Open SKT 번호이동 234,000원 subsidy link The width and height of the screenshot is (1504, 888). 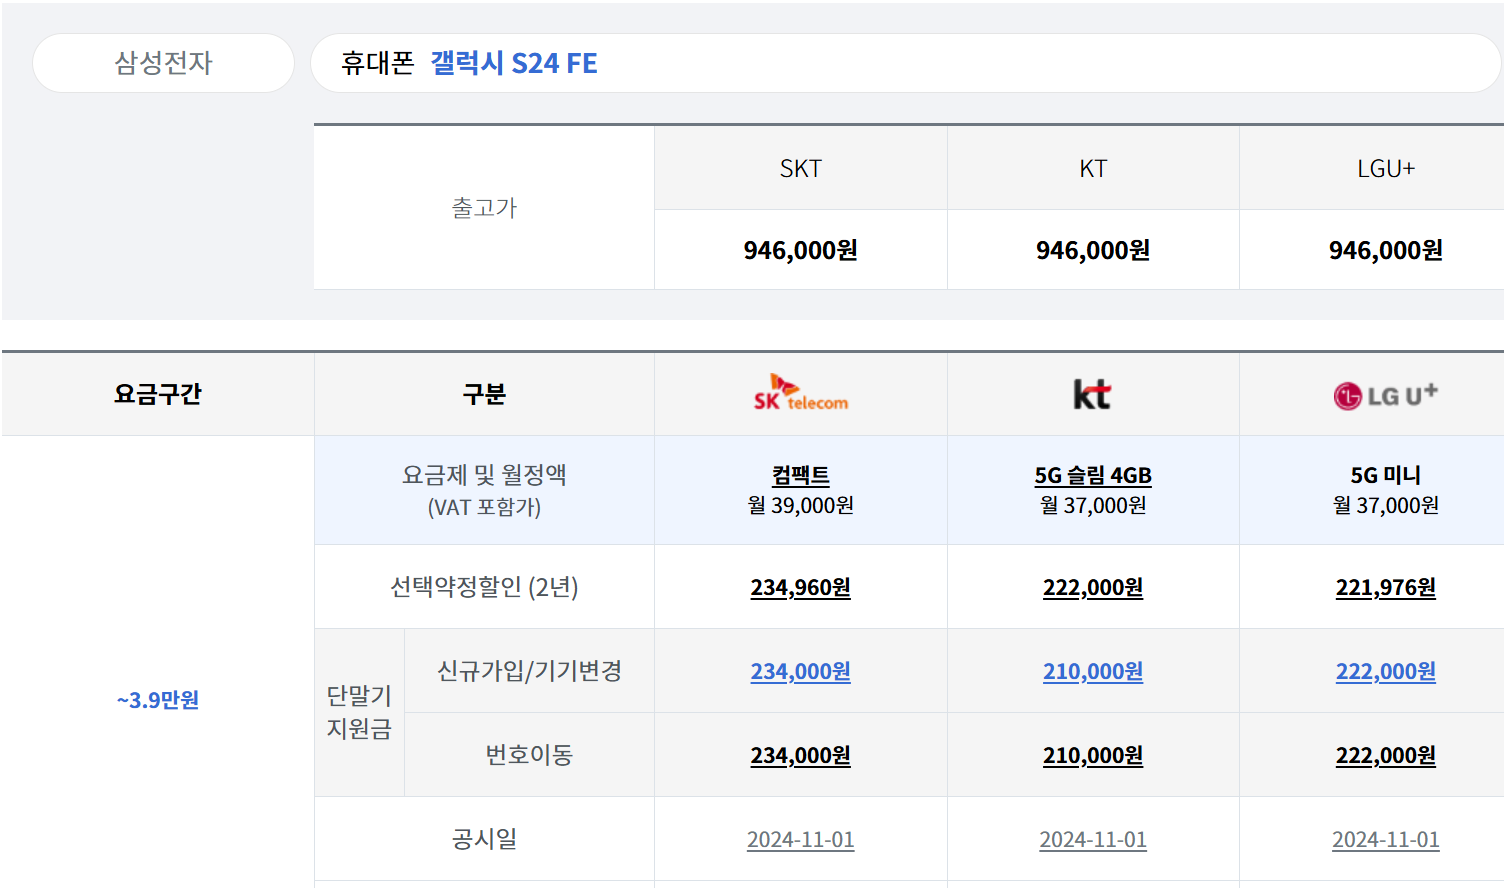click(x=800, y=755)
